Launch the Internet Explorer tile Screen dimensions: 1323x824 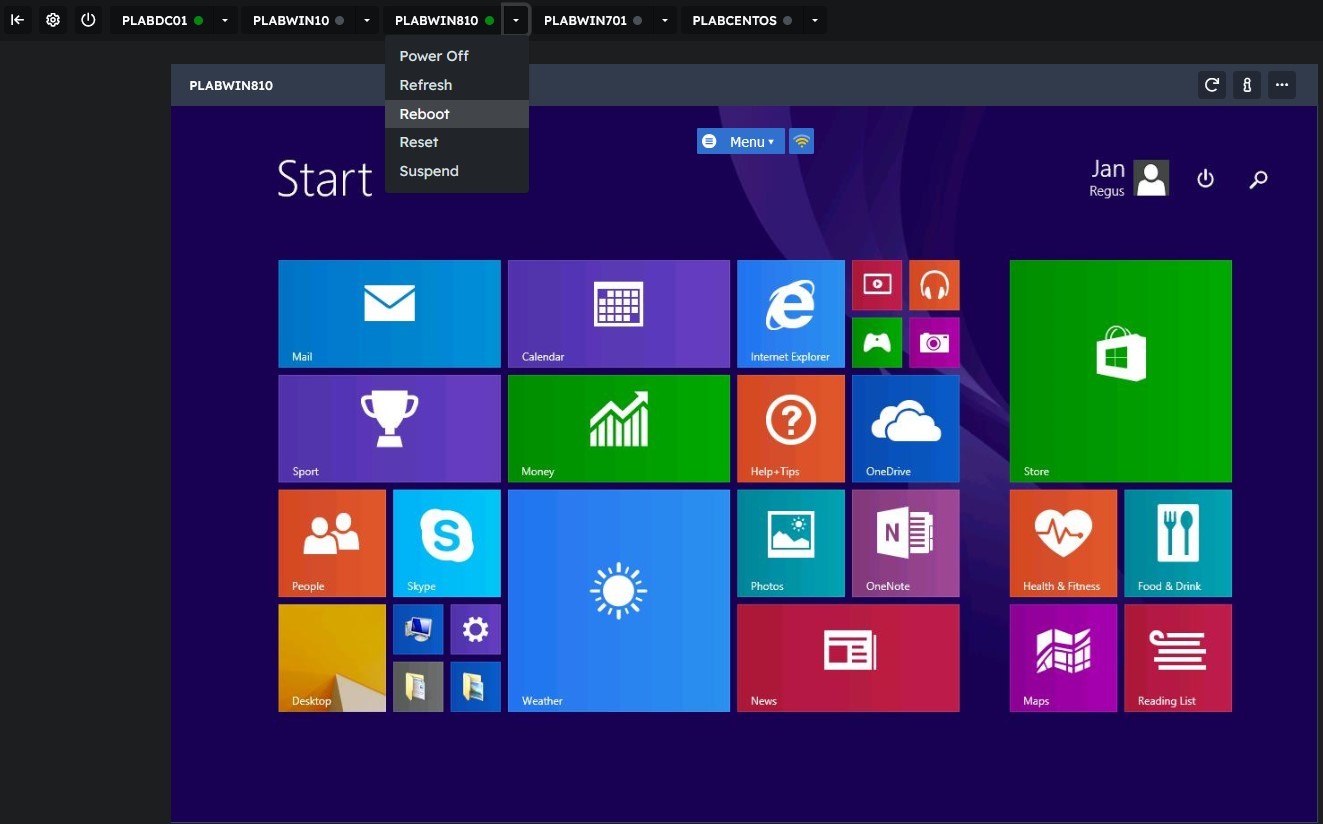[x=791, y=314]
